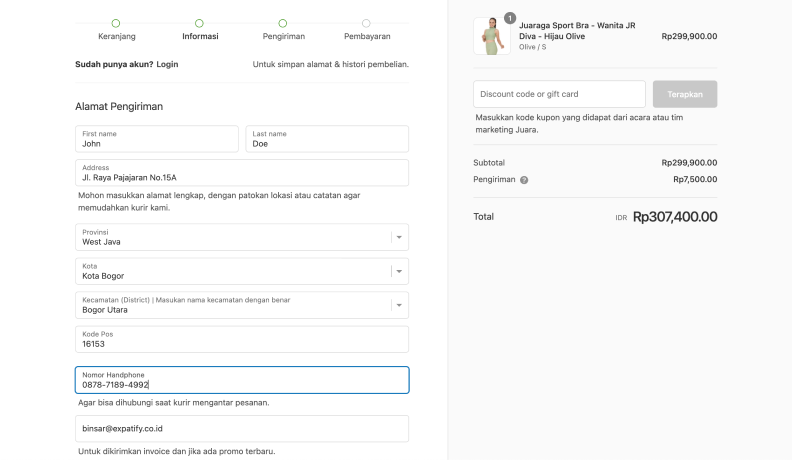
Task: Click the Discount code or gift card field
Action: point(559,94)
